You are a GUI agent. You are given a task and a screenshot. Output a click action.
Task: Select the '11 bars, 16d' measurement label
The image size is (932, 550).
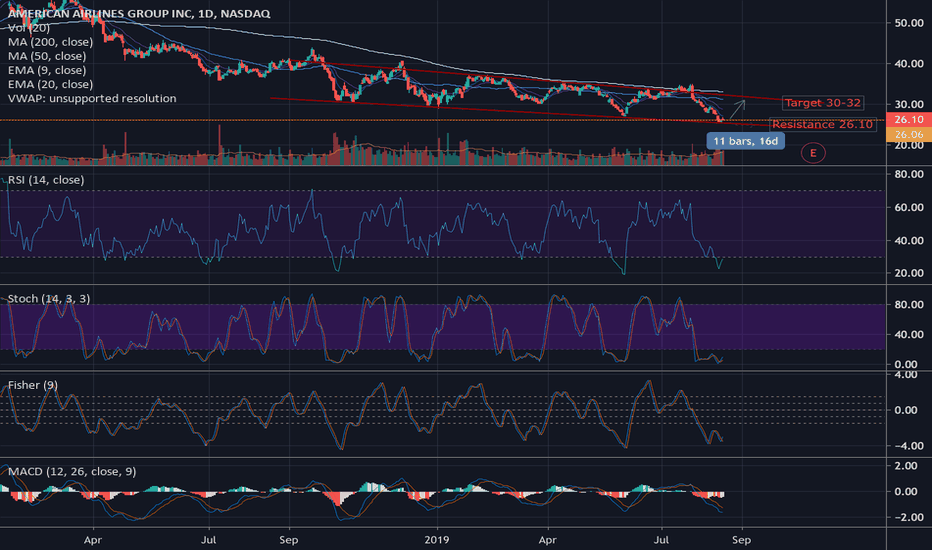coord(745,141)
